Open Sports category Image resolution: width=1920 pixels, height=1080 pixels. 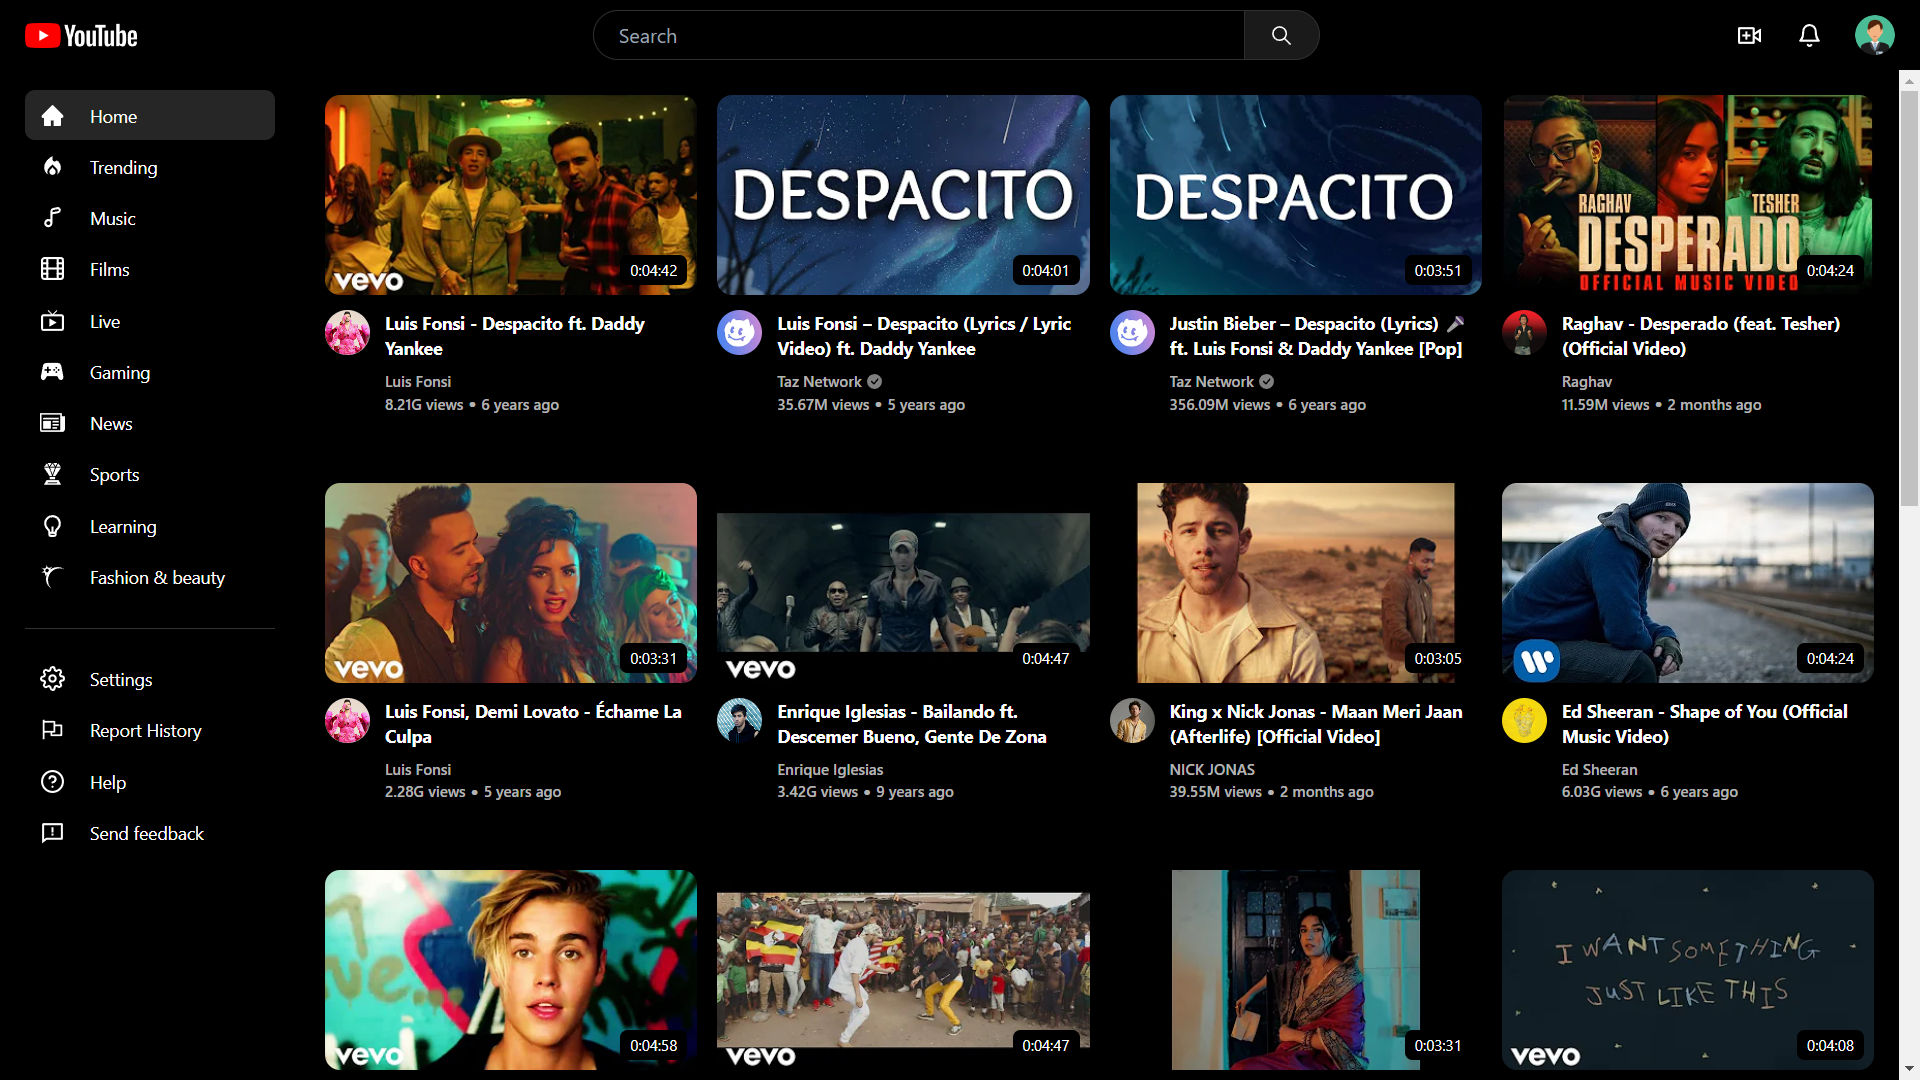[x=150, y=474]
